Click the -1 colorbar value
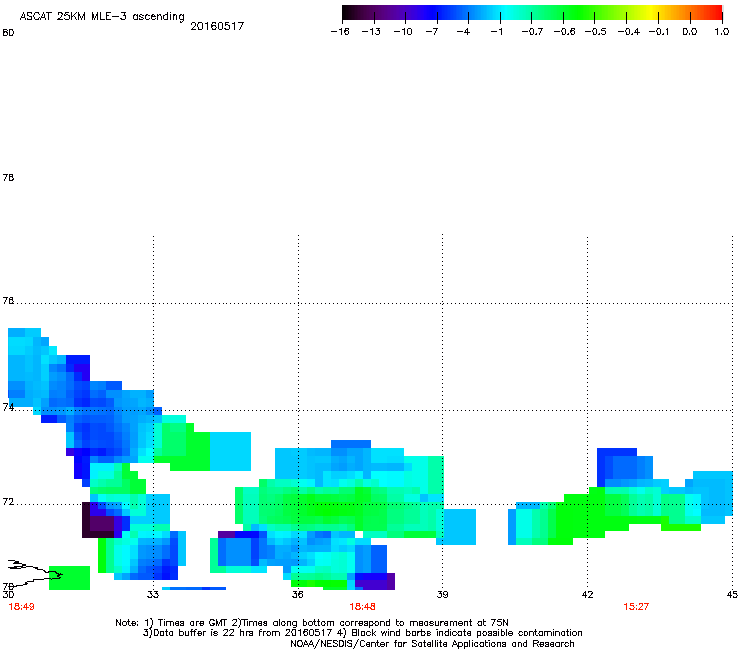The width and height of the screenshot is (740, 650). [x=496, y=32]
